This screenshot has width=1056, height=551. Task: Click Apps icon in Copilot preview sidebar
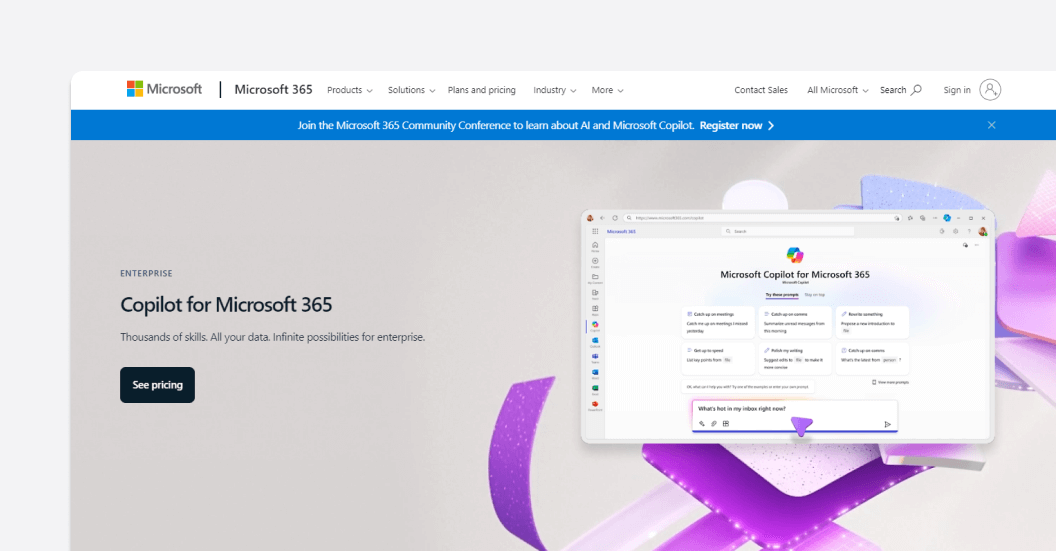[595, 310]
